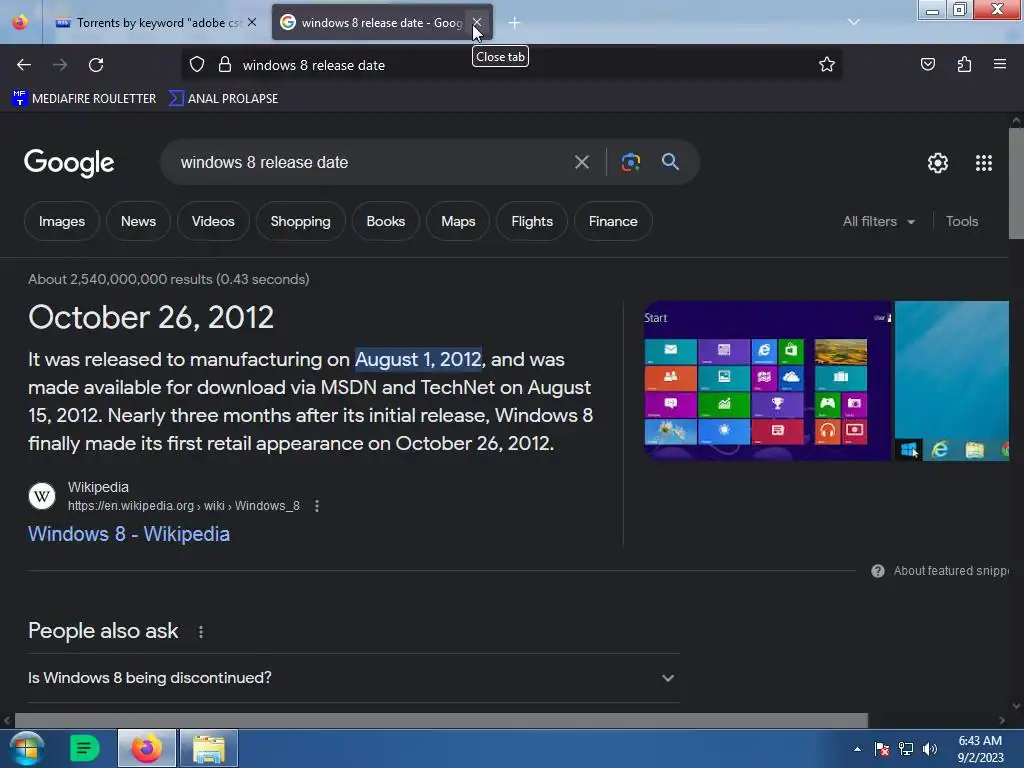Show hidden system tray icons
1024x768 pixels.
(857, 749)
